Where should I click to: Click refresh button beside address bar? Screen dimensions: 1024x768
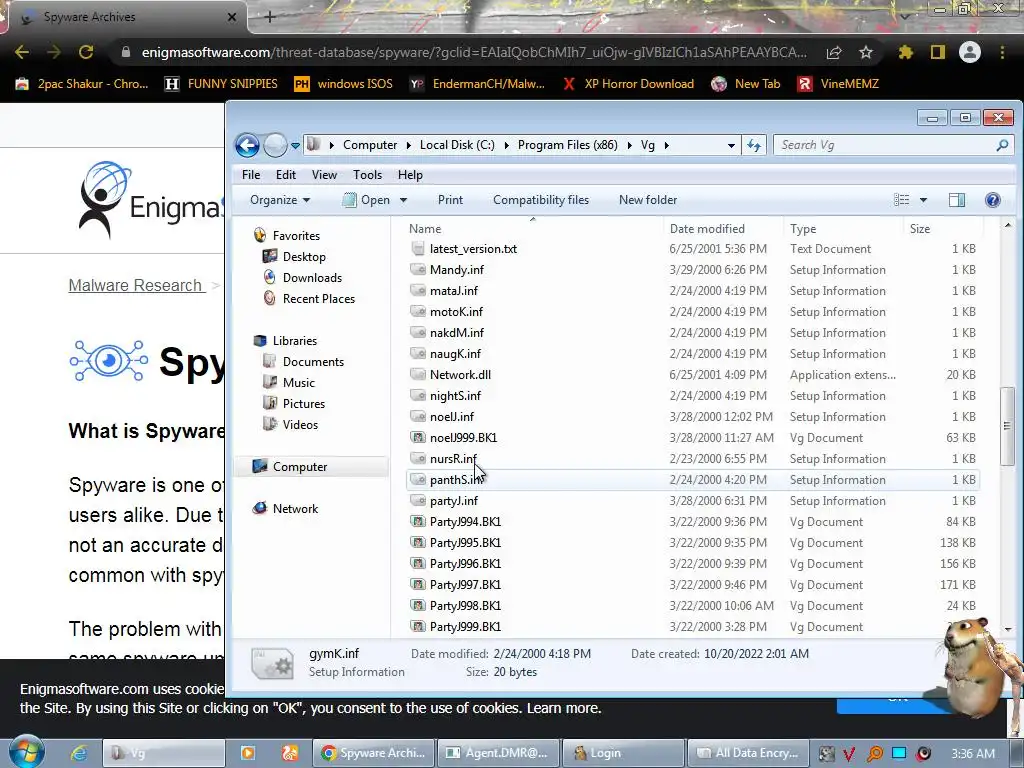754,146
